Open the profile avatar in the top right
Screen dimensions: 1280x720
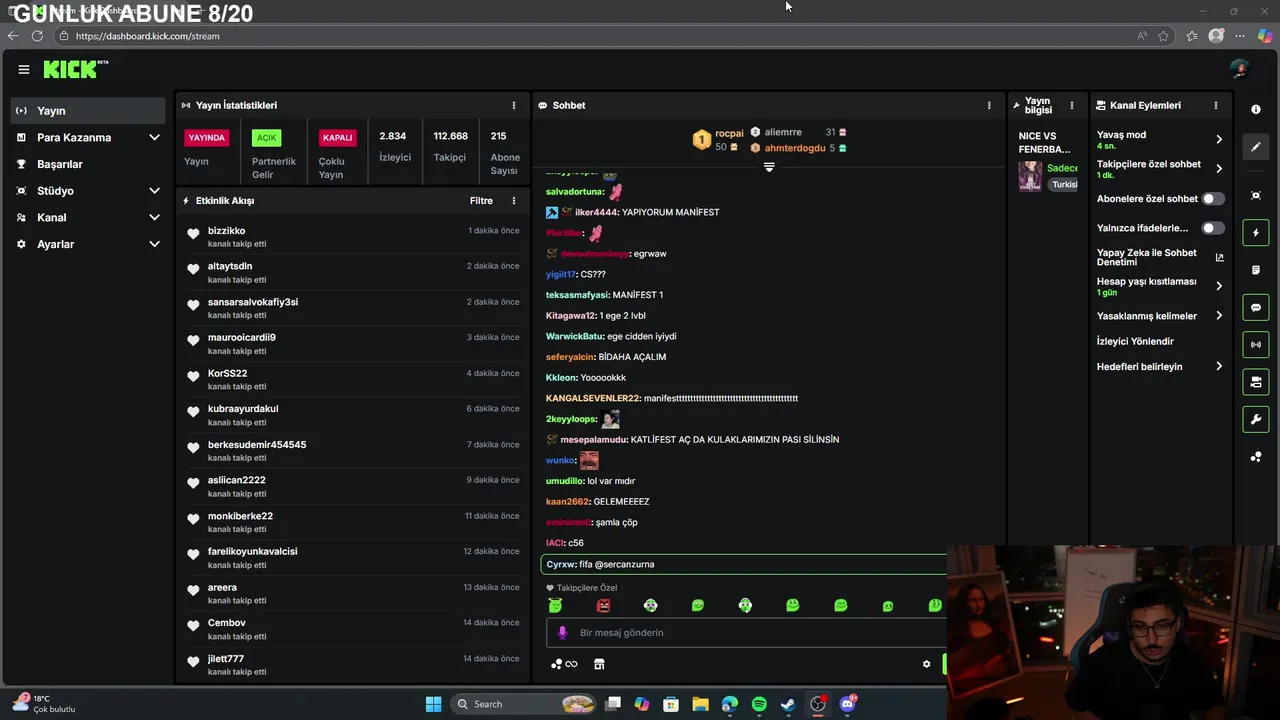(x=1240, y=69)
